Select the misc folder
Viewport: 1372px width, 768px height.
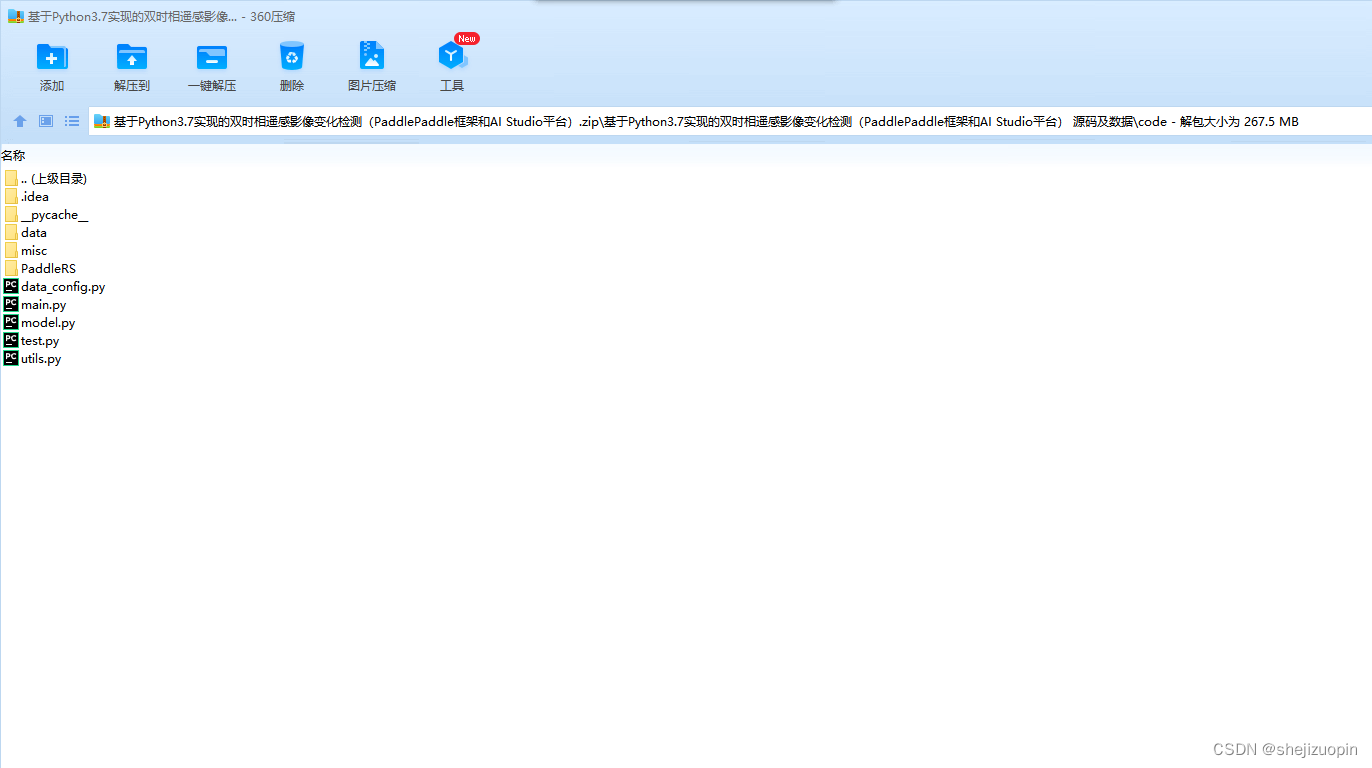pyautogui.click(x=26, y=250)
